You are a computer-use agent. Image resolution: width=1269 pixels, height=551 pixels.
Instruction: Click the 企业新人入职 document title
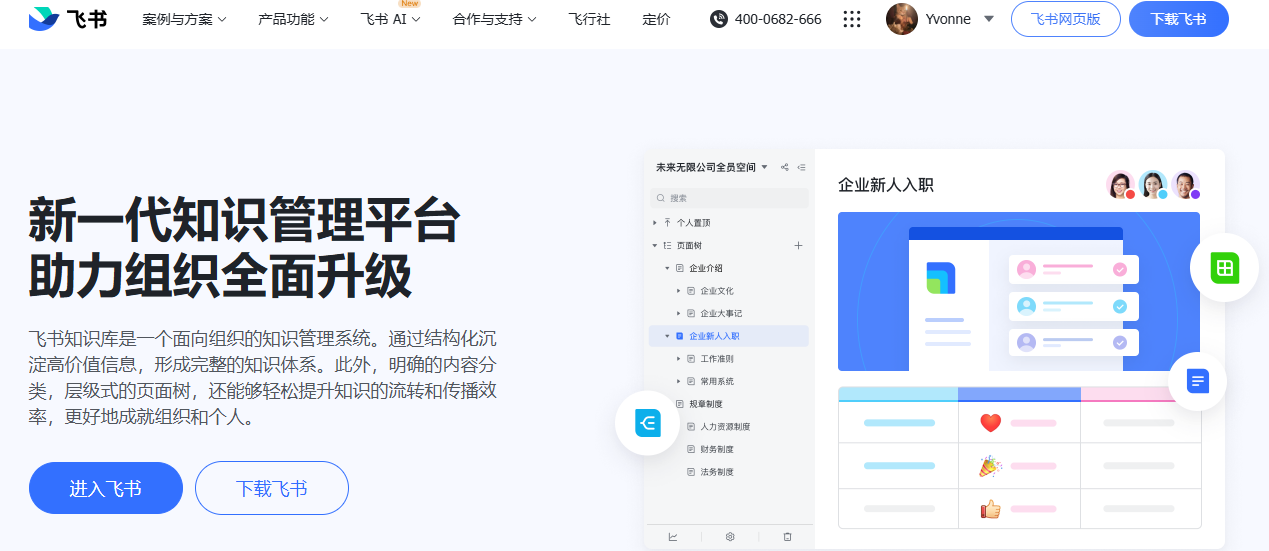pyautogui.click(x=886, y=185)
